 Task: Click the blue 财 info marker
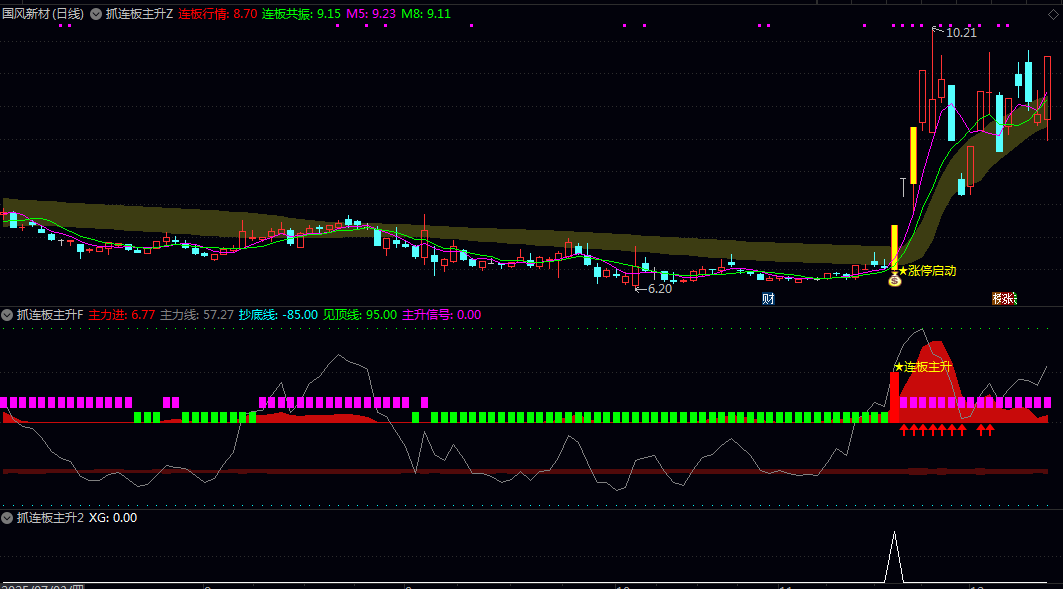[x=768, y=299]
